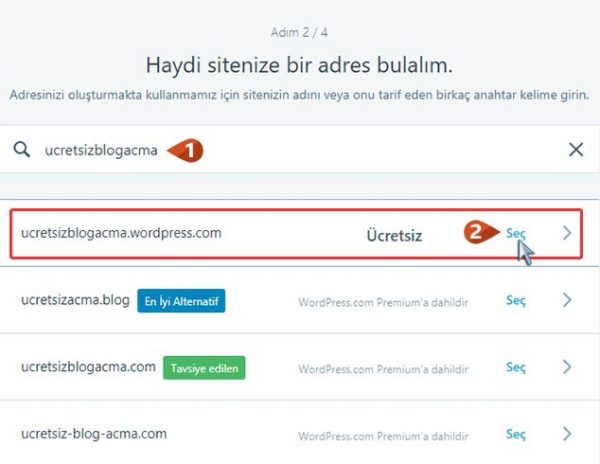Choose Seç for ucretsiz-blog-acma.com
600x464 pixels.
click(515, 434)
